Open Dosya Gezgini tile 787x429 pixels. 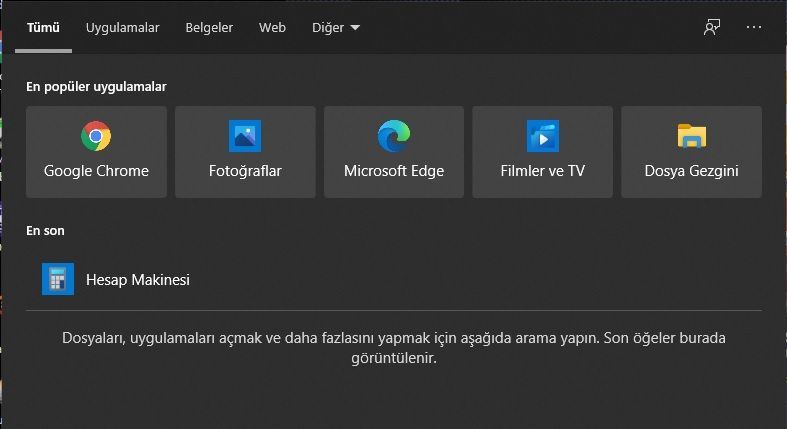tap(692, 152)
